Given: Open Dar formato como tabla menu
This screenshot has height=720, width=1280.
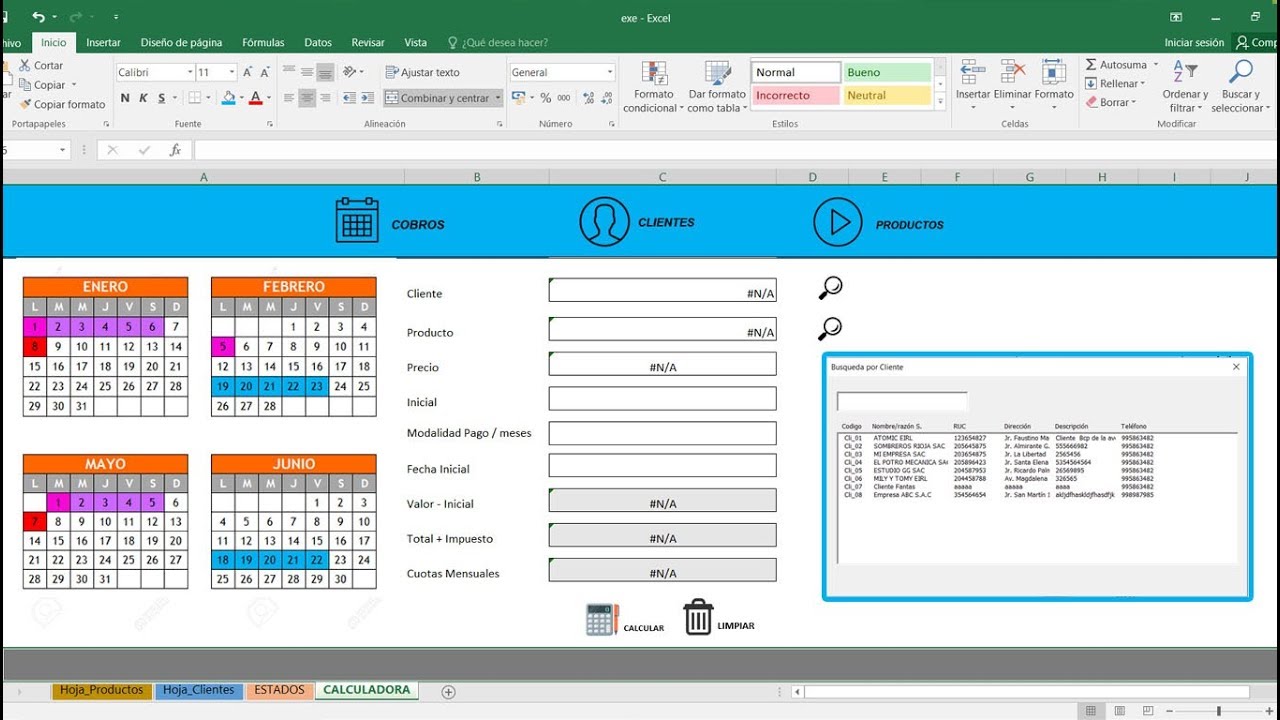Looking at the screenshot, I should [717, 87].
